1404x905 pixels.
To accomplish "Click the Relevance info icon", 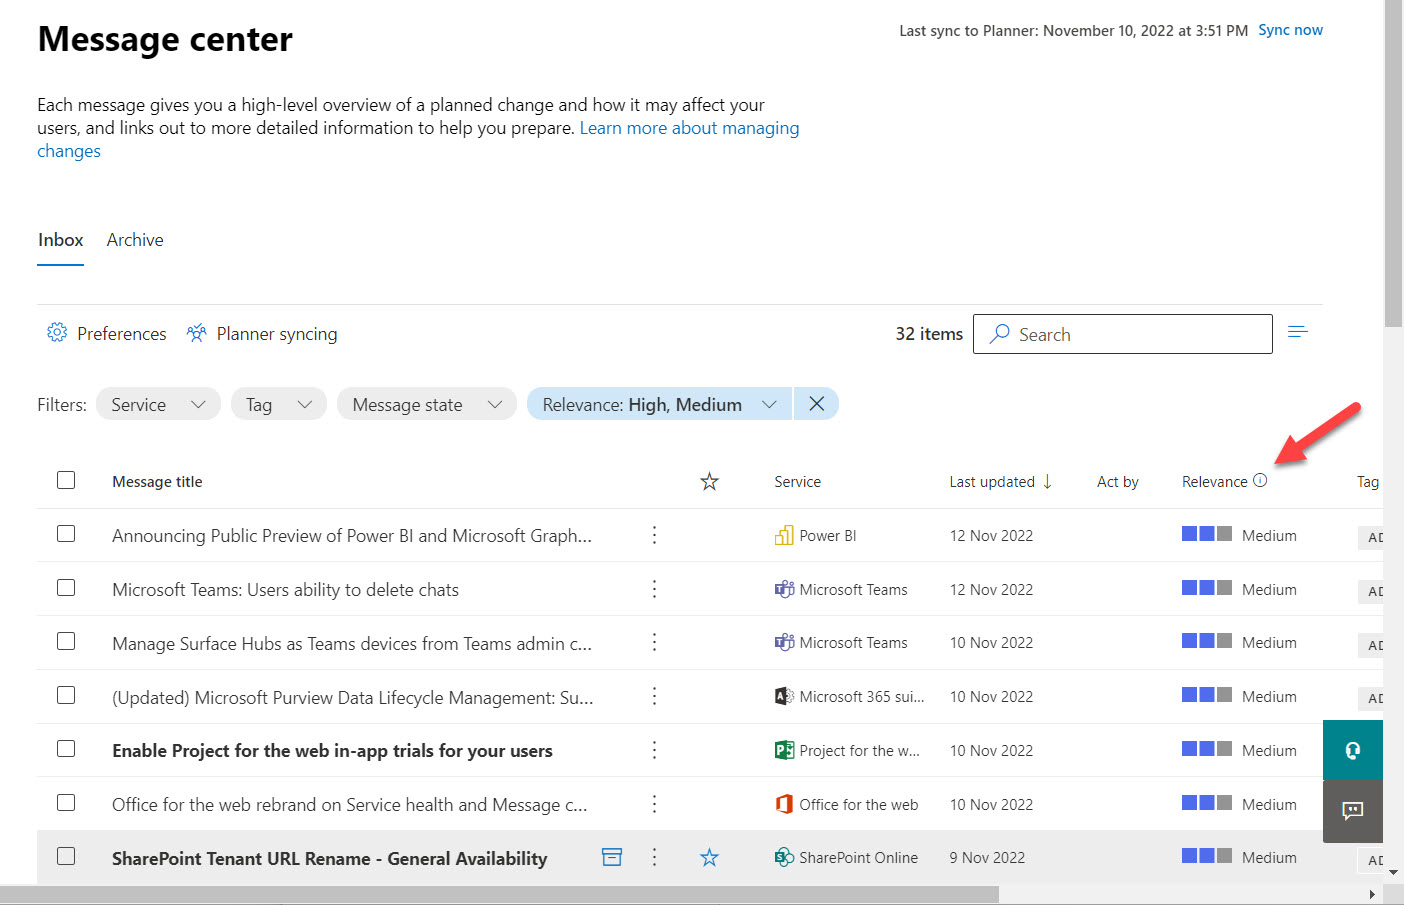I will (1260, 481).
